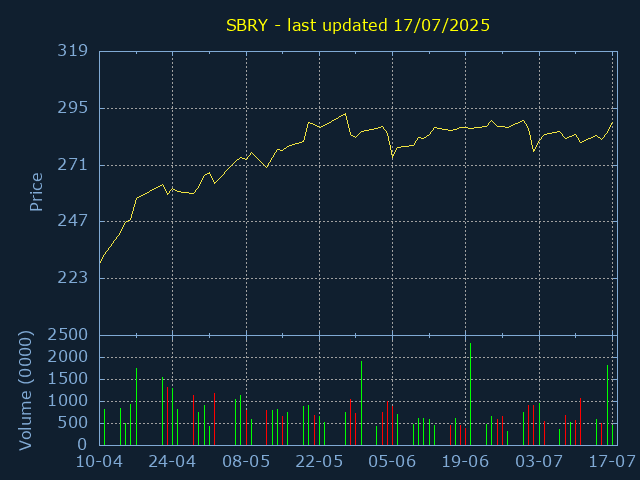The image size is (640, 480).
Task: Click the date label 08-05
Action: [x=246, y=462]
